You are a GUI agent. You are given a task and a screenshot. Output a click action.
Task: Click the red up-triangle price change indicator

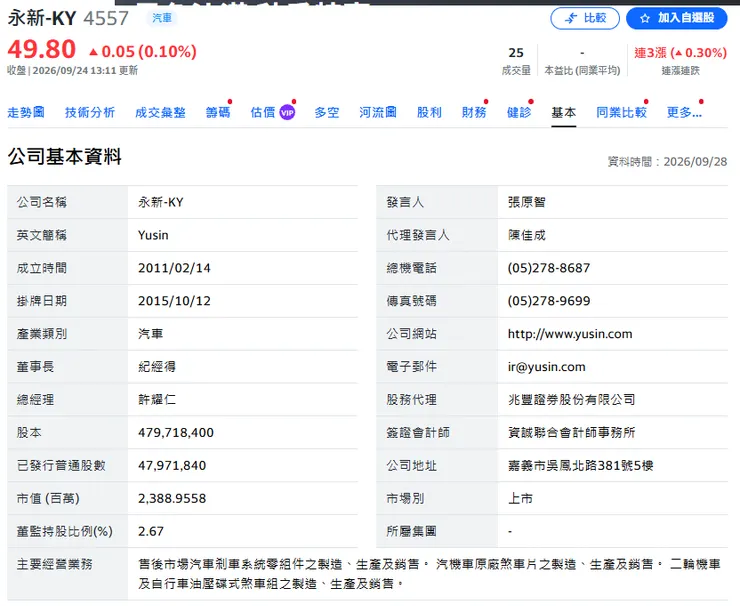pyautogui.click(x=93, y=51)
